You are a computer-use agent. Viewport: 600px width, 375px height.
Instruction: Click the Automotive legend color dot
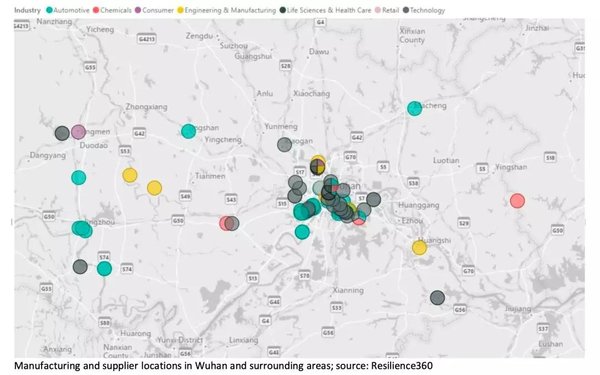coord(49,10)
